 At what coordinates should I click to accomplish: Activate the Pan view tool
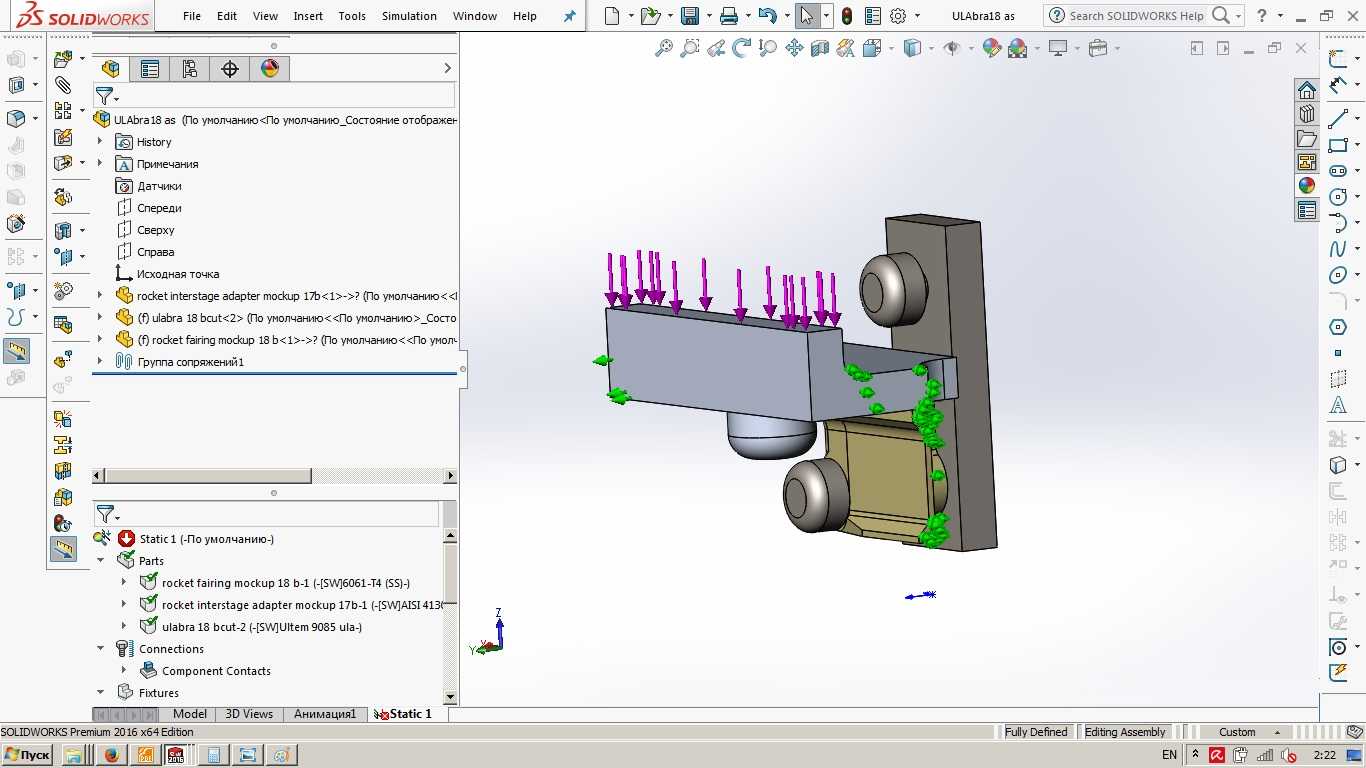coord(794,48)
